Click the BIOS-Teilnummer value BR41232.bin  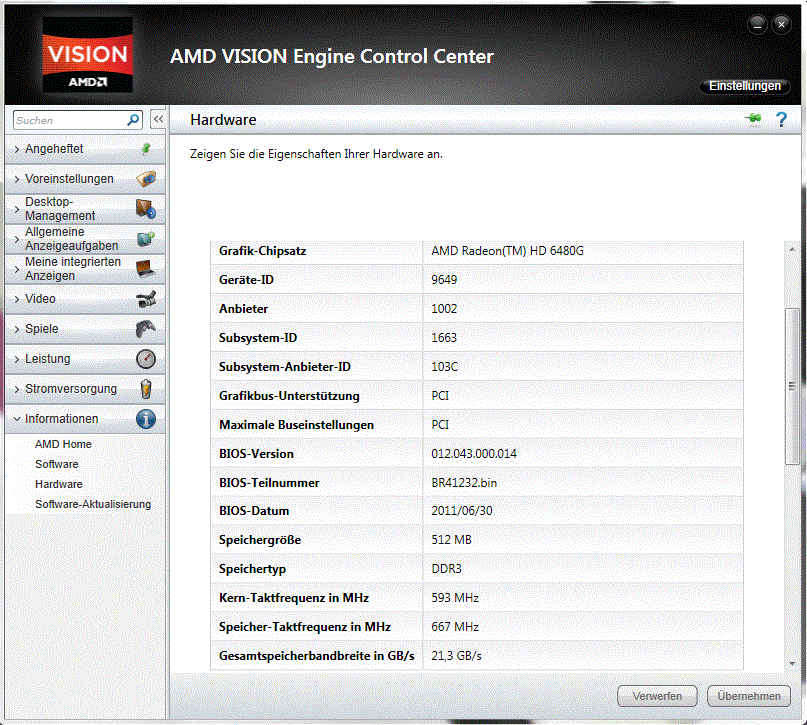[x=464, y=483]
